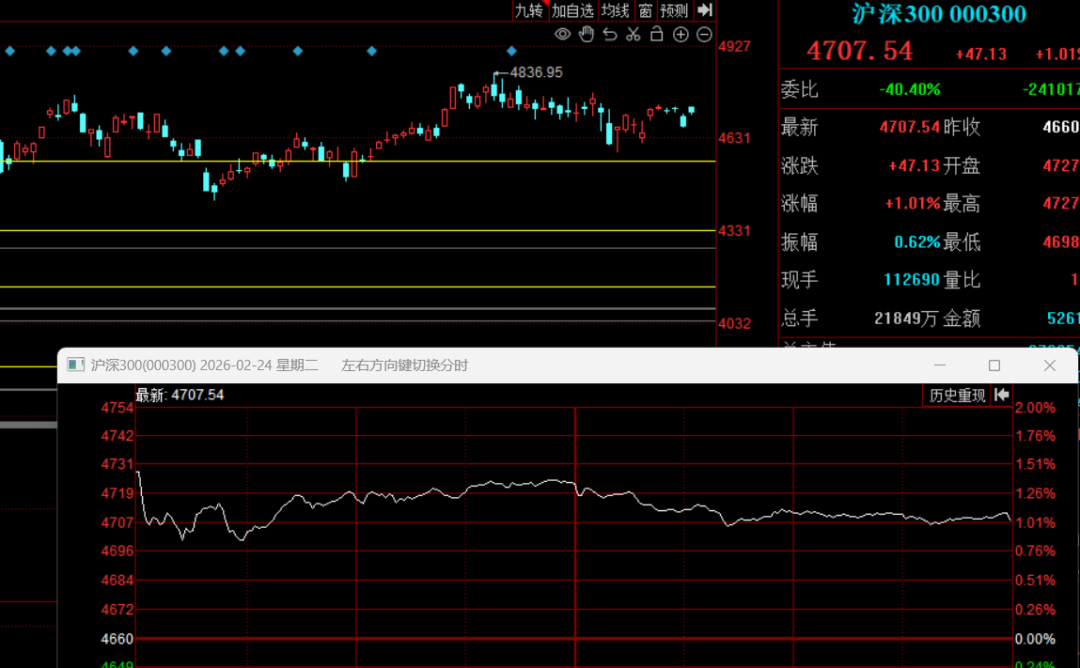Click the undo arrow icon

610,34
